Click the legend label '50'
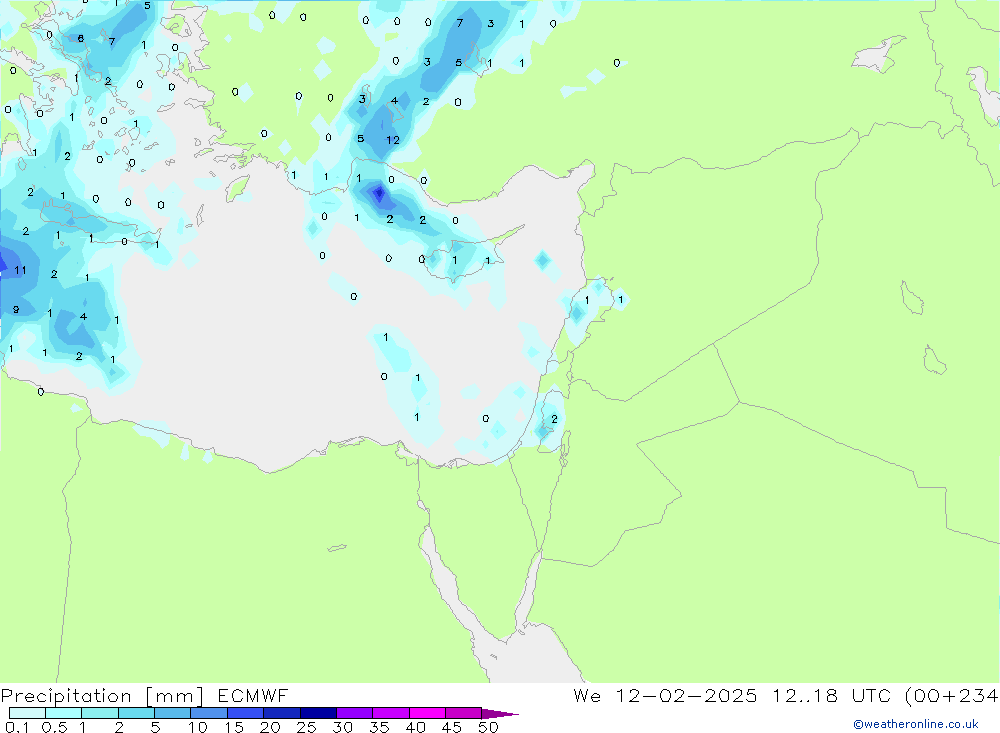The image size is (1000, 733). click(488, 727)
